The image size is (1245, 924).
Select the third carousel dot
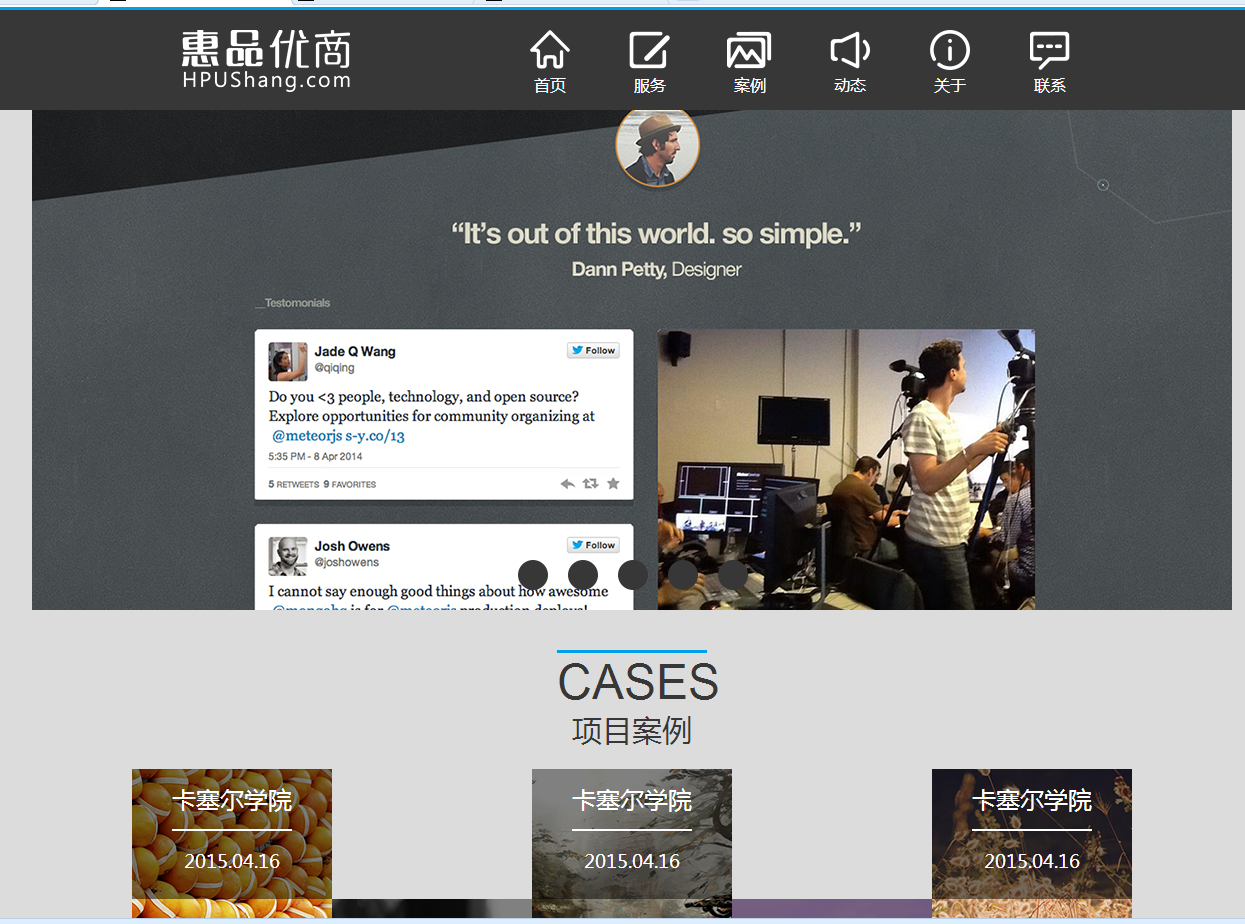tap(633, 575)
